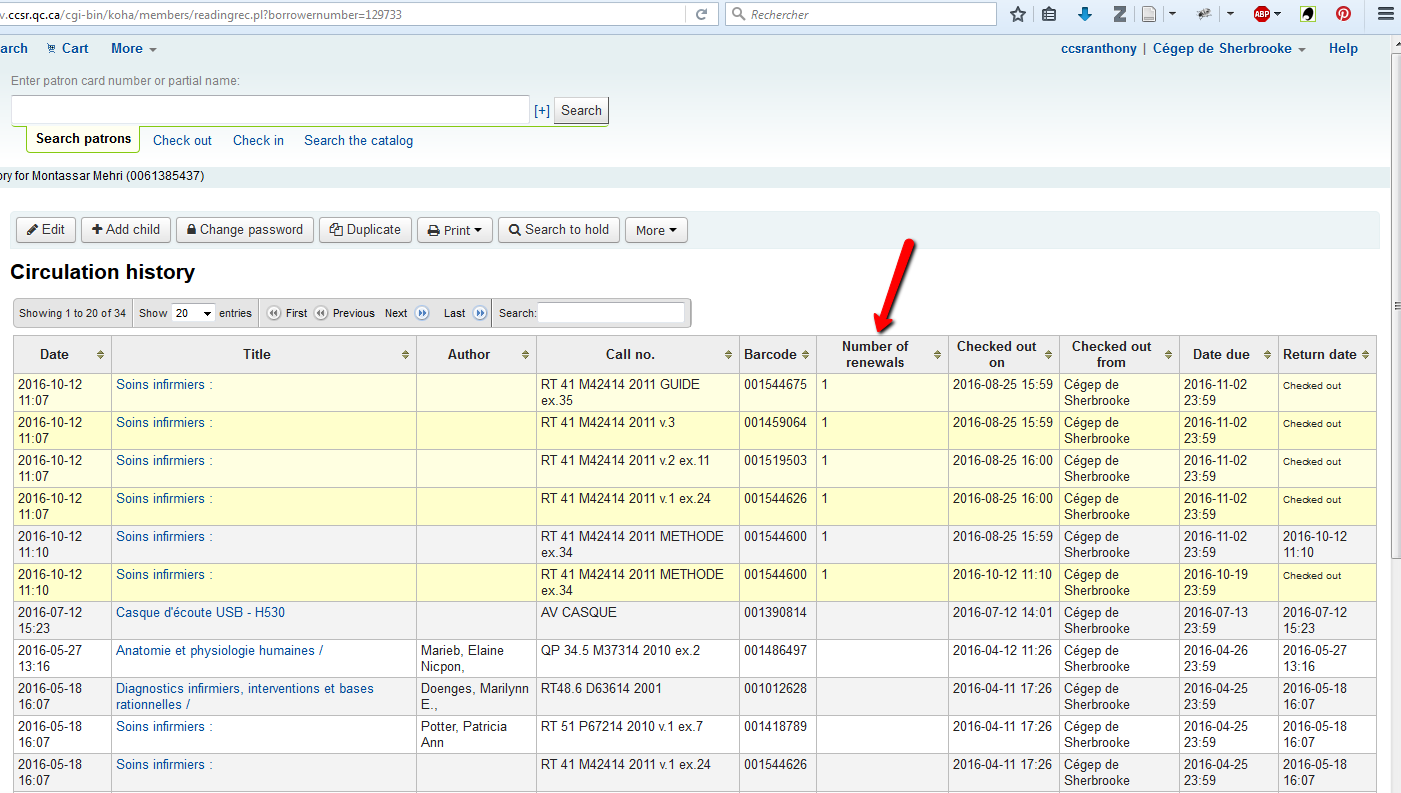This screenshot has width=1401, height=793.
Task: Click the Adblock Plus icon
Action: (x=1262, y=14)
